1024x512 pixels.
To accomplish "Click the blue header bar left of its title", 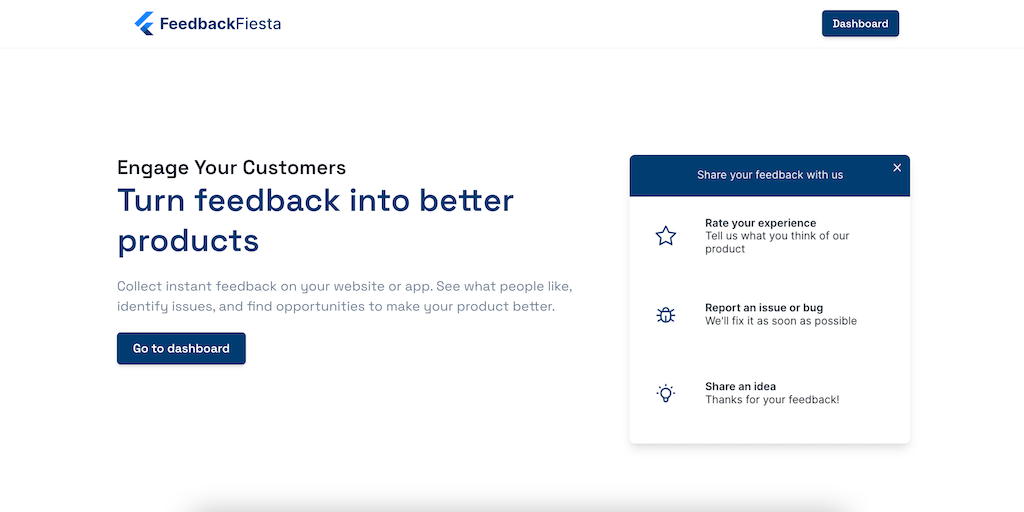I will click(x=660, y=175).
